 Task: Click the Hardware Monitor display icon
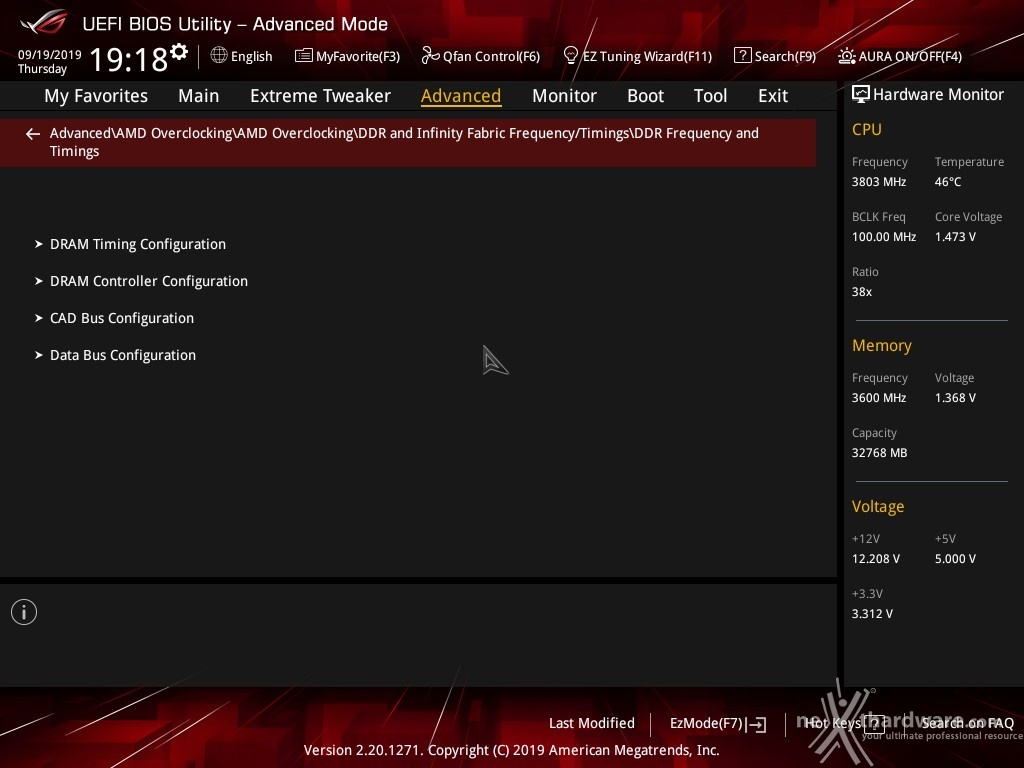tap(861, 95)
